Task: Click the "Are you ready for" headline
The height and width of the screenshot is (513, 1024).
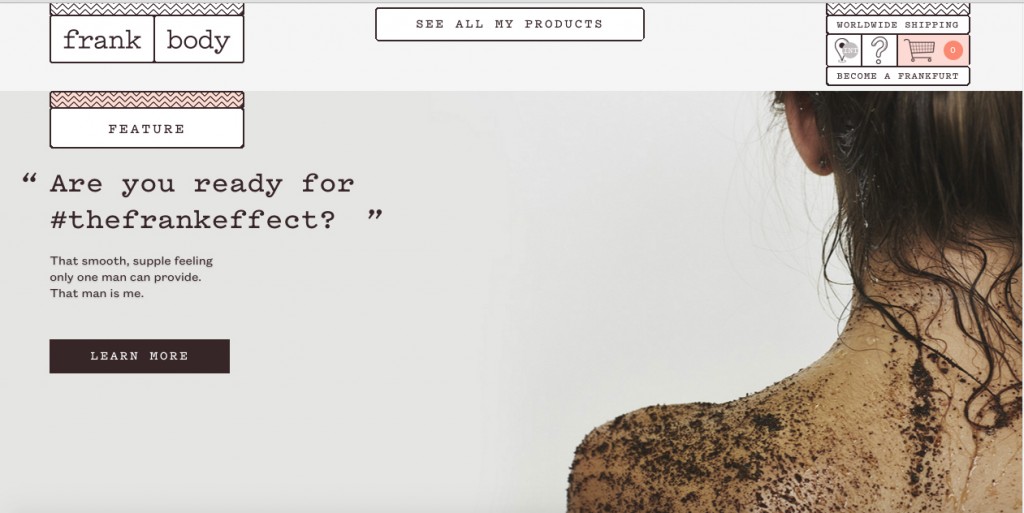Action: 202,184
